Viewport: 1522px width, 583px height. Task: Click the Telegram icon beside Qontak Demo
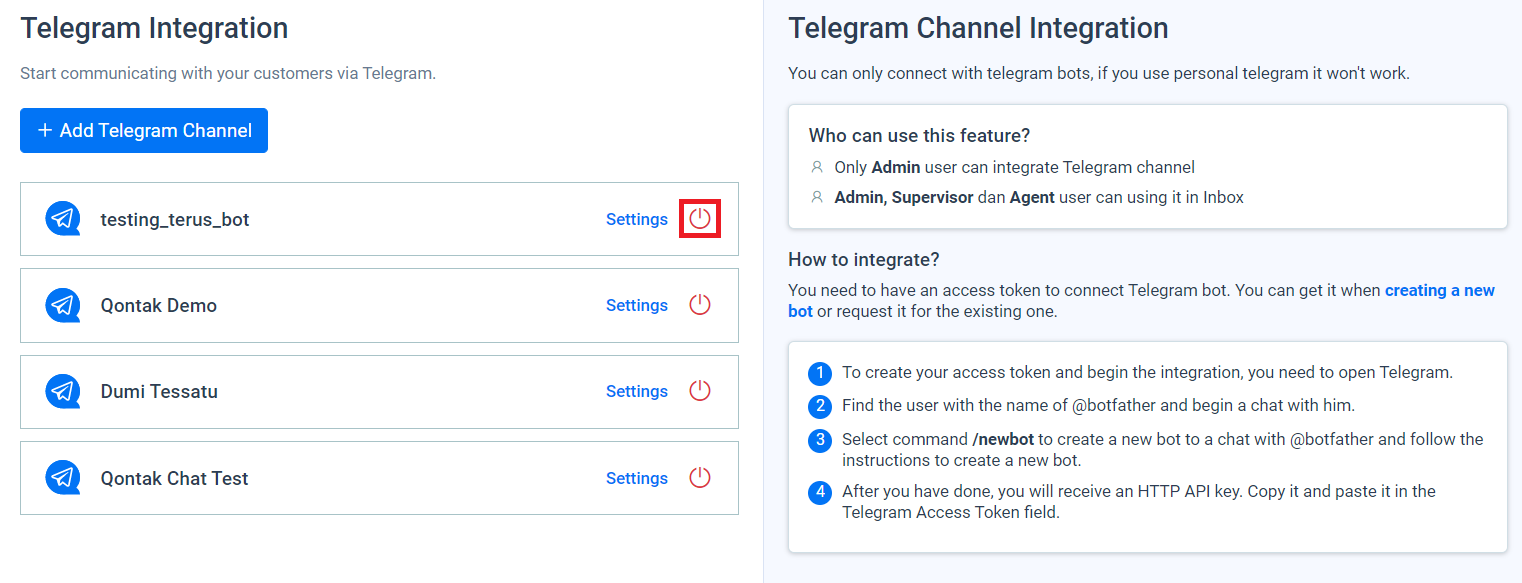point(63,305)
